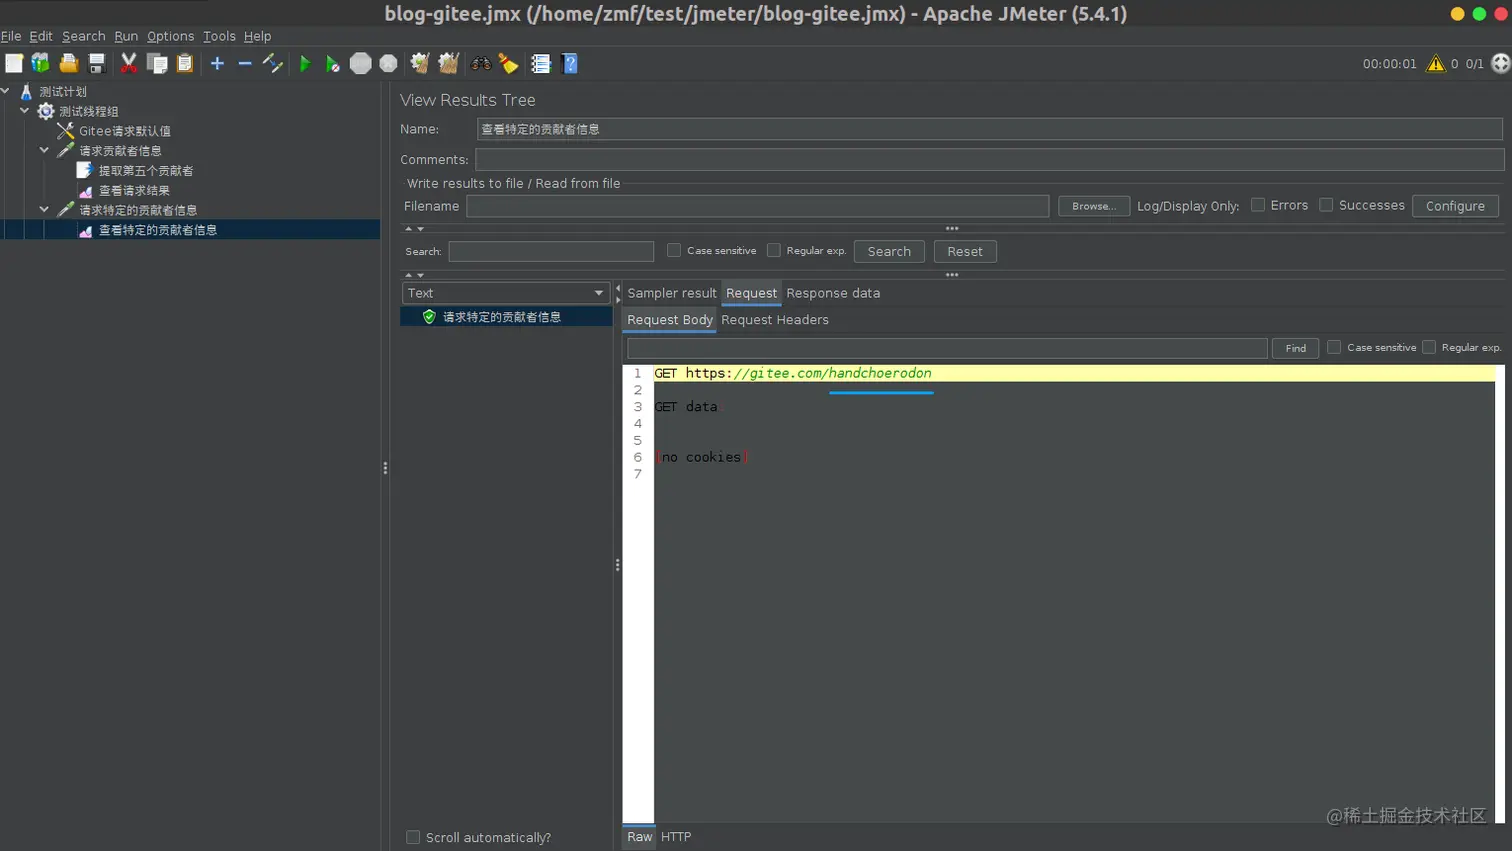
Task: Open the Tools menu
Action: pos(219,36)
